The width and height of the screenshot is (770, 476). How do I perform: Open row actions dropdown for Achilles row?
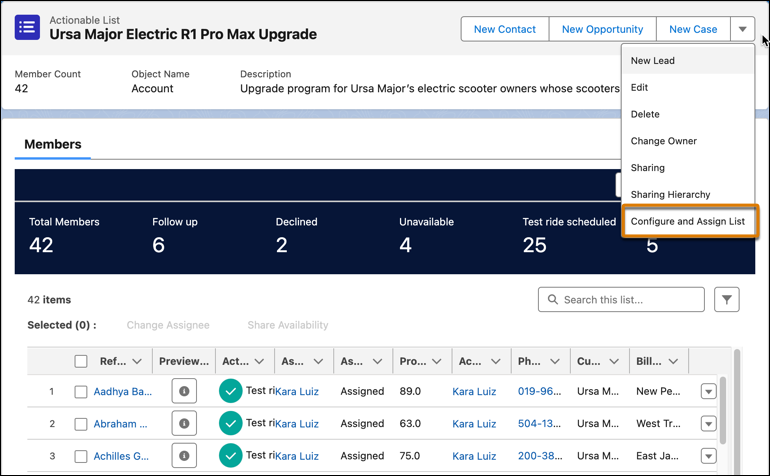tap(708, 456)
